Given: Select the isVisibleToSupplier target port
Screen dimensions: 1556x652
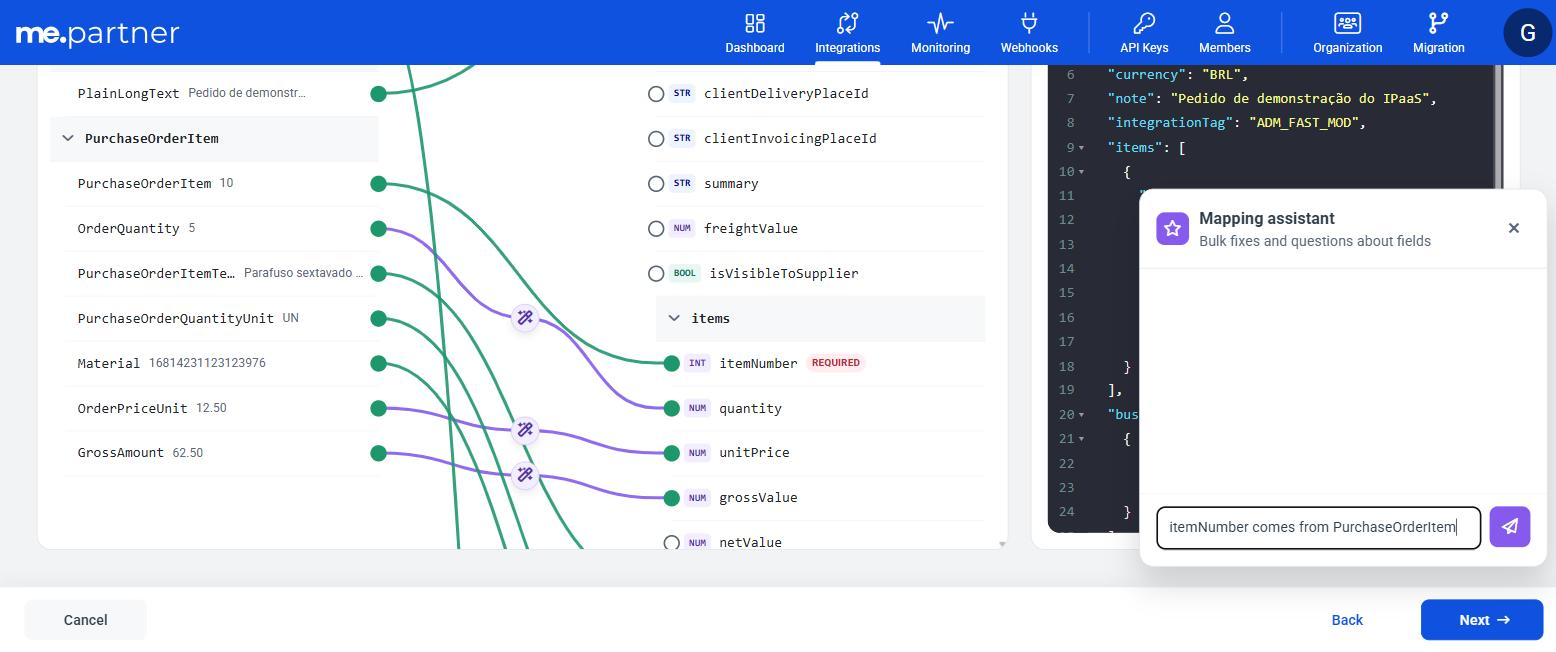Looking at the screenshot, I should point(656,273).
